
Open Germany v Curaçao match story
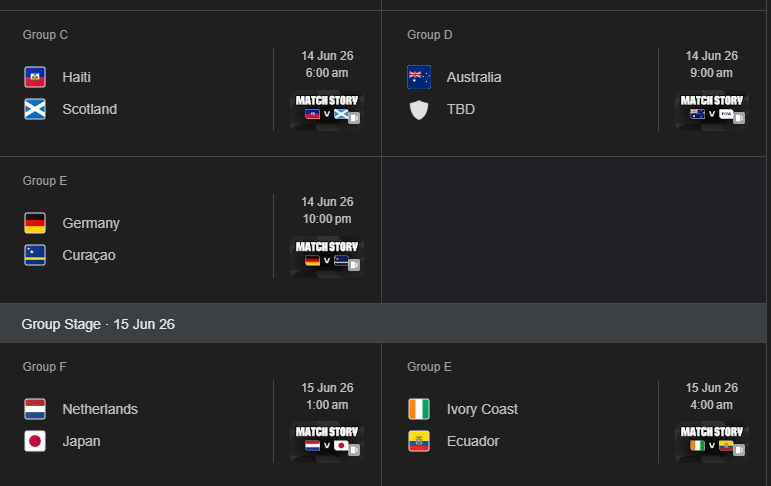[x=327, y=255]
